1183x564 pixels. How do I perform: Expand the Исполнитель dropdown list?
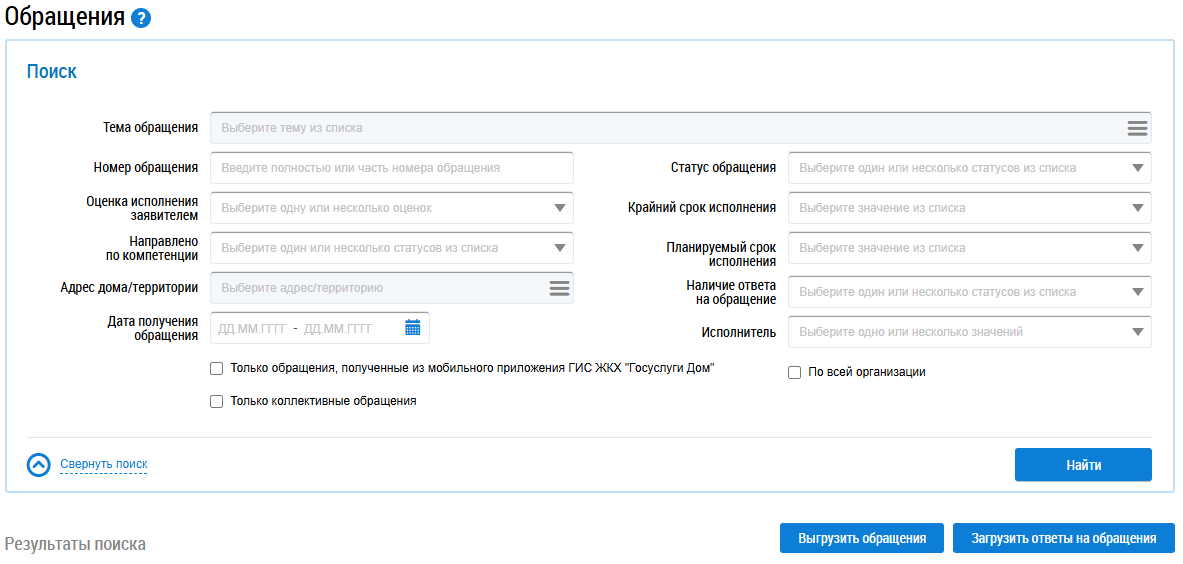[x=1137, y=332]
